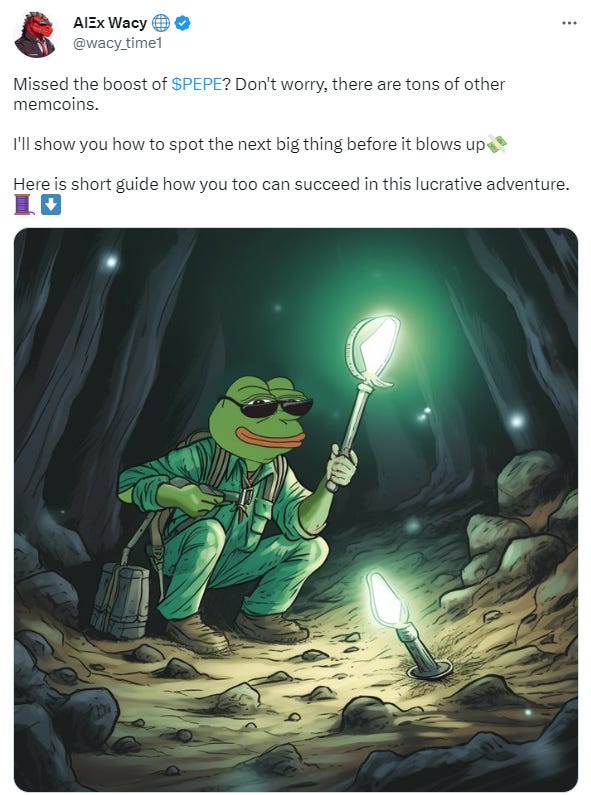This screenshot has height=795, width=591.
Task: Click the globe icon beside AlEx Wacy
Action: 161,23
